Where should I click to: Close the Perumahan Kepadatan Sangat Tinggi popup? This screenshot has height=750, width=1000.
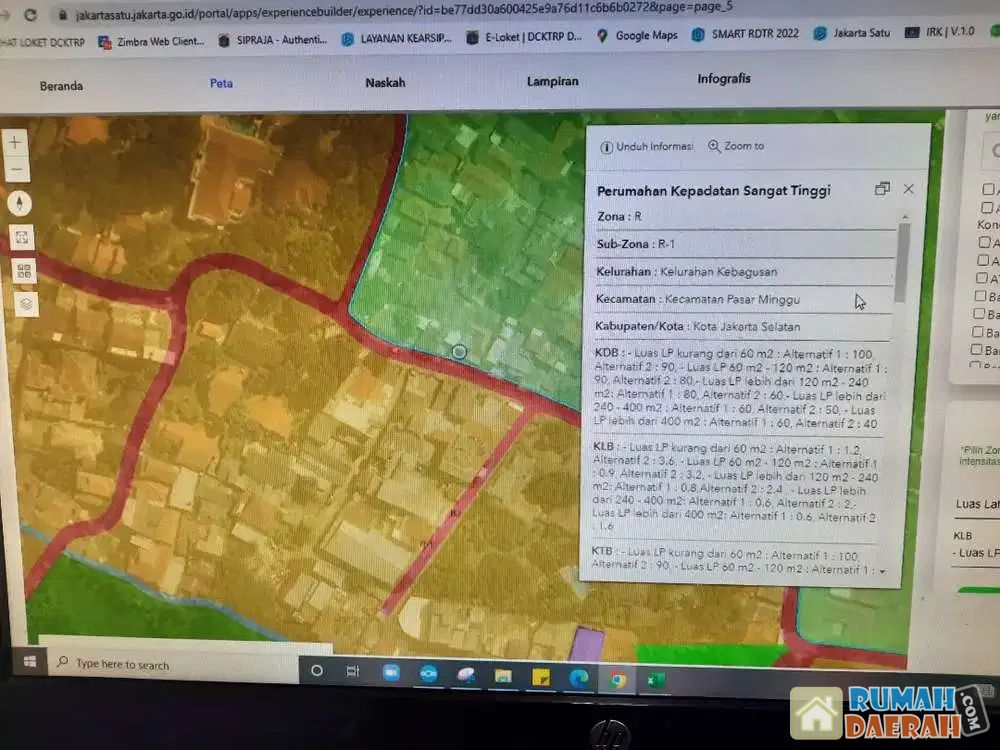tap(908, 189)
